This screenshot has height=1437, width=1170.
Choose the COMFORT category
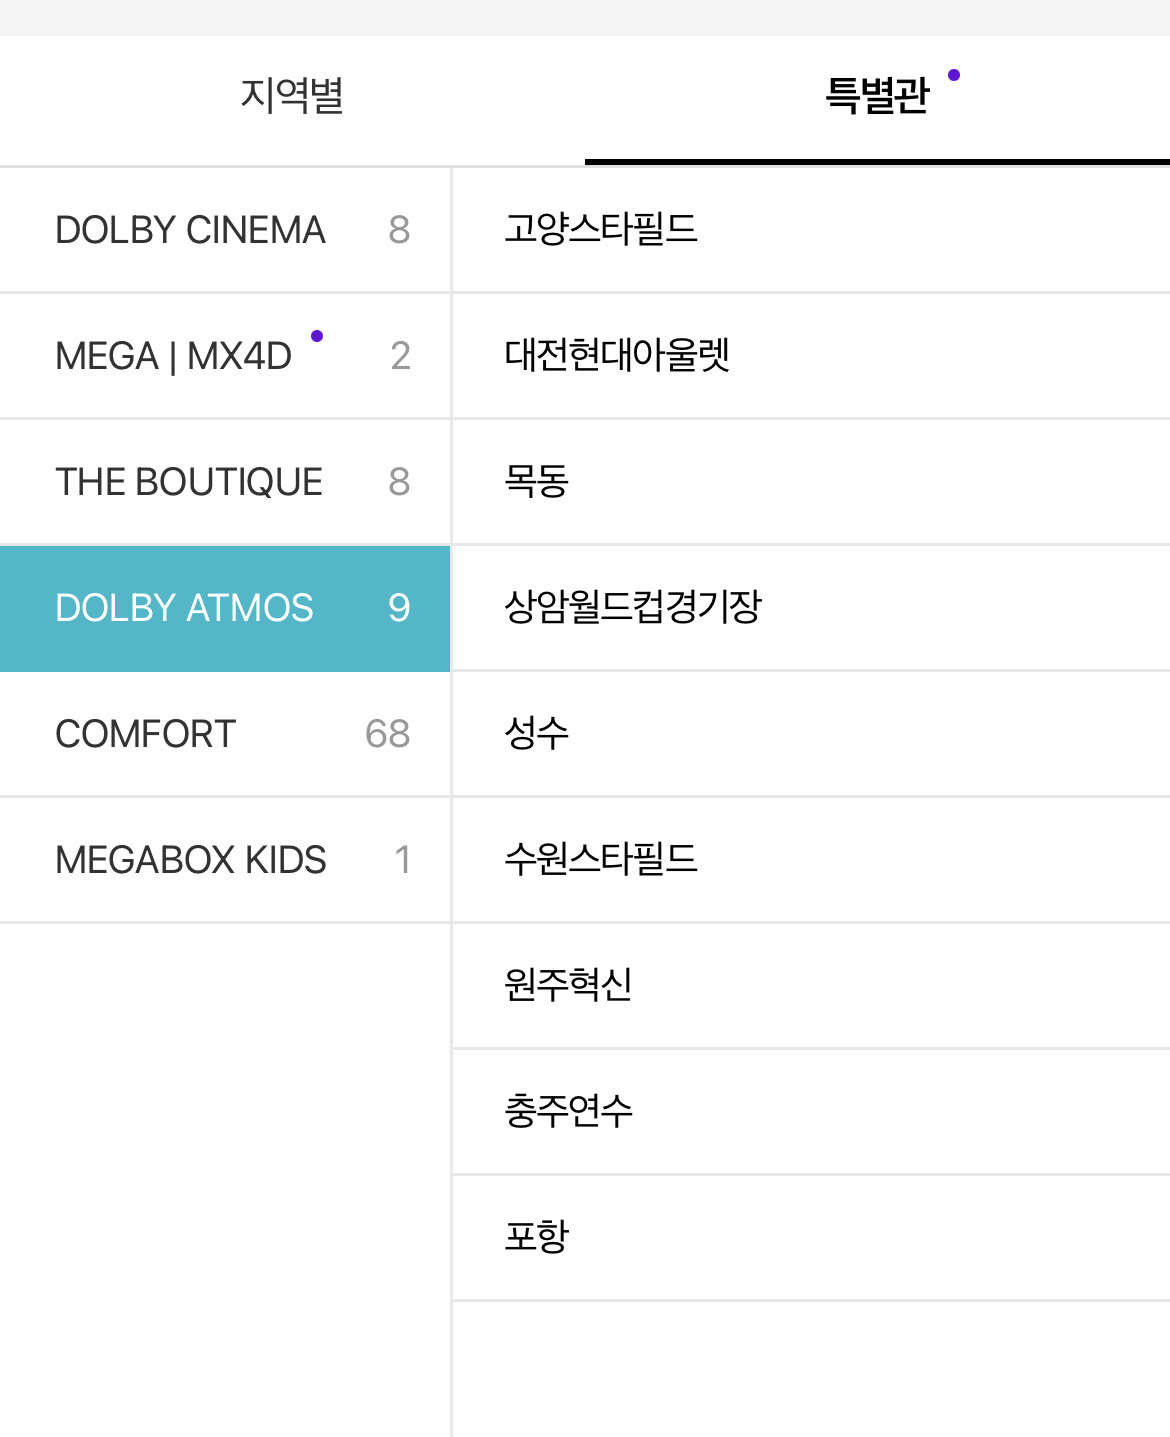click(x=146, y=734)
